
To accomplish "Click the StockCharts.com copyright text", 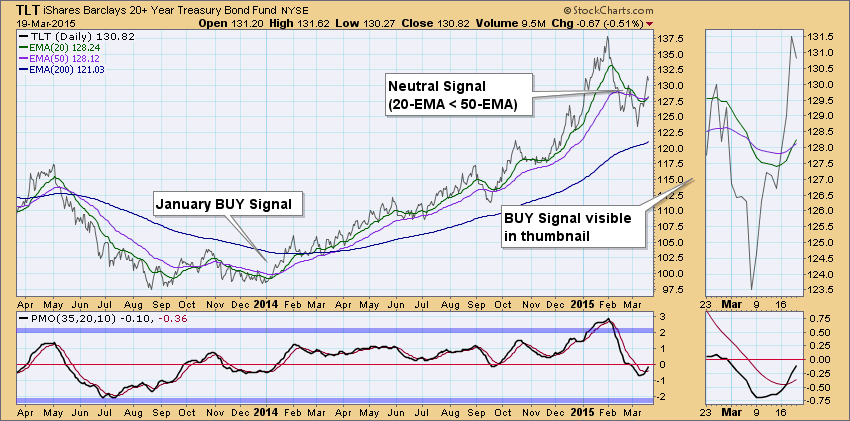I will (x=608, y=10).
